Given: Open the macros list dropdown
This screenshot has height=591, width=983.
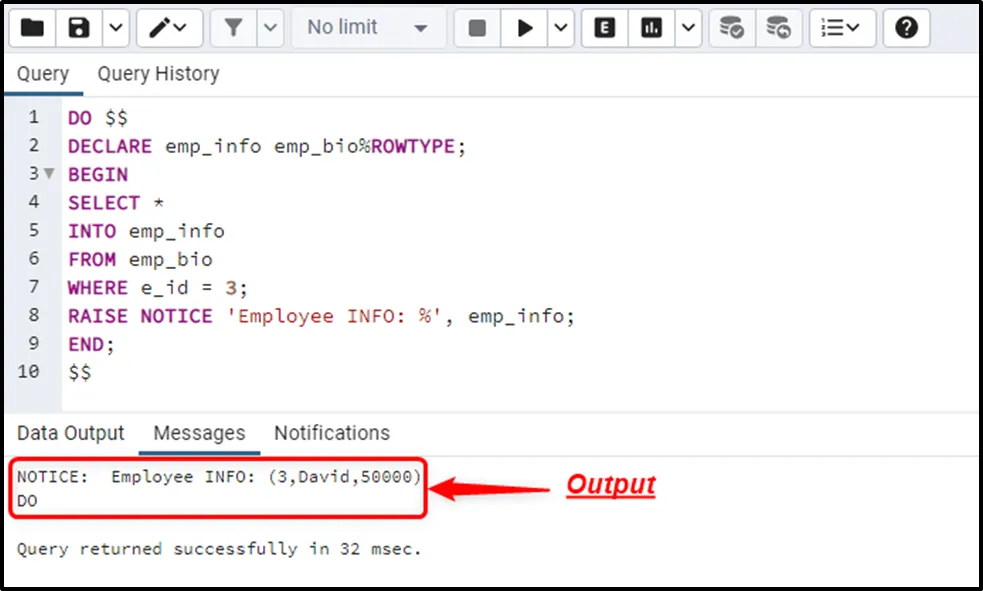Looking at the screenshot, I should pos(841,28).
